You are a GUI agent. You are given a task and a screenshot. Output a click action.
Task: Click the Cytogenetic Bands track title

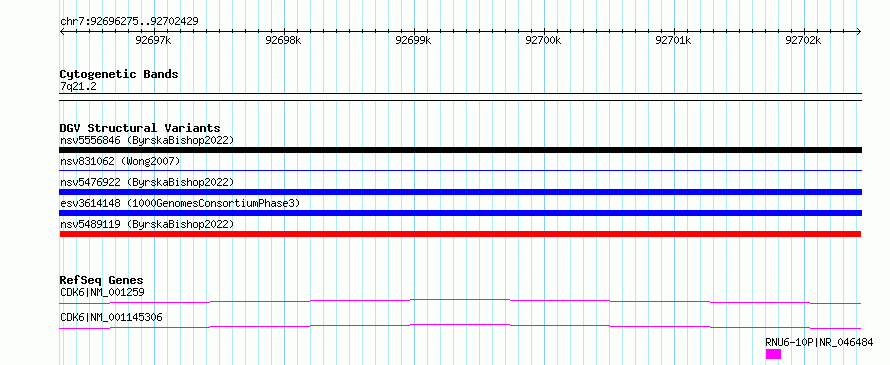[x=119, y=74]
